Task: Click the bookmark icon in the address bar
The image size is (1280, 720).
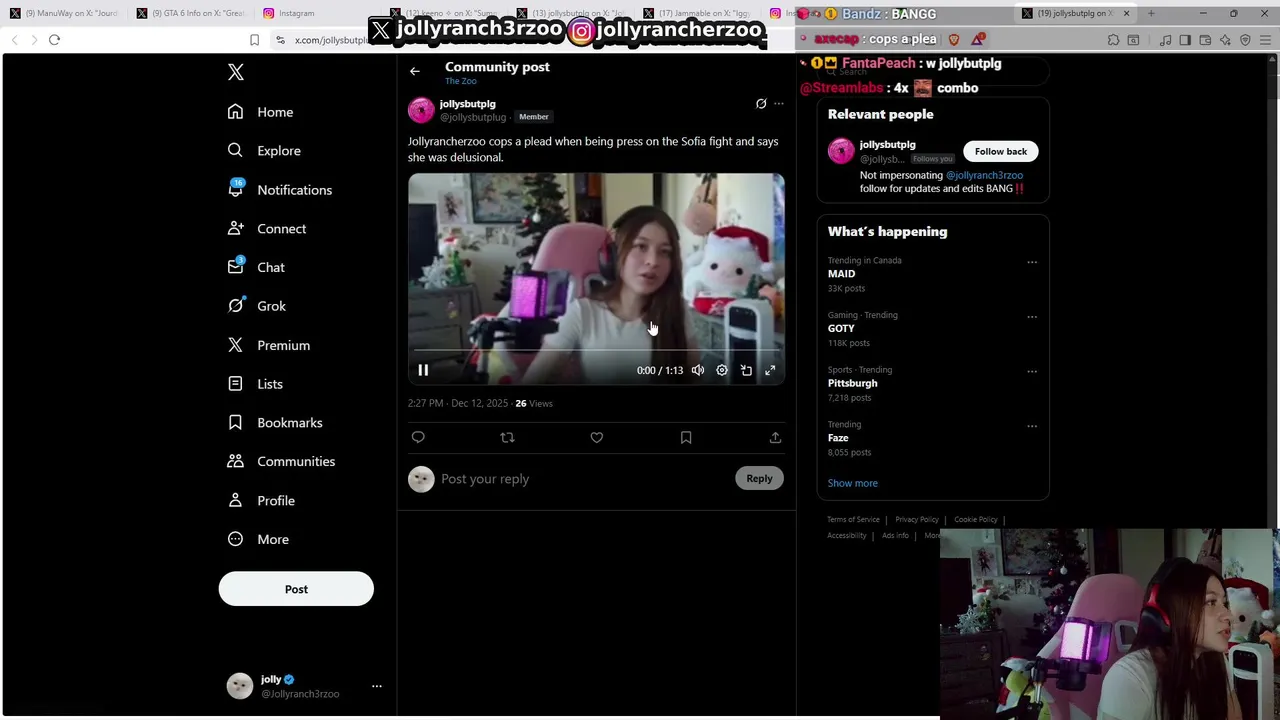Action: click(x=254, y=40)
